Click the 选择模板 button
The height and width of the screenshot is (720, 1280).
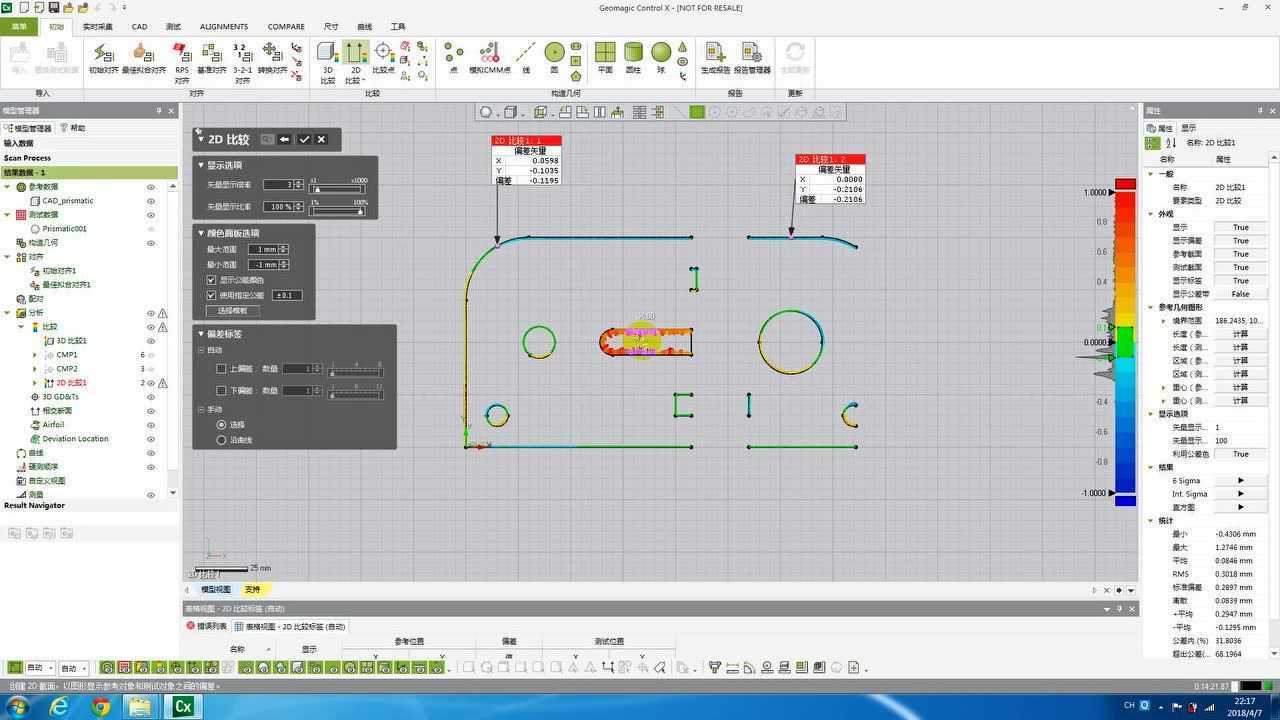click(x=232, y=310)
